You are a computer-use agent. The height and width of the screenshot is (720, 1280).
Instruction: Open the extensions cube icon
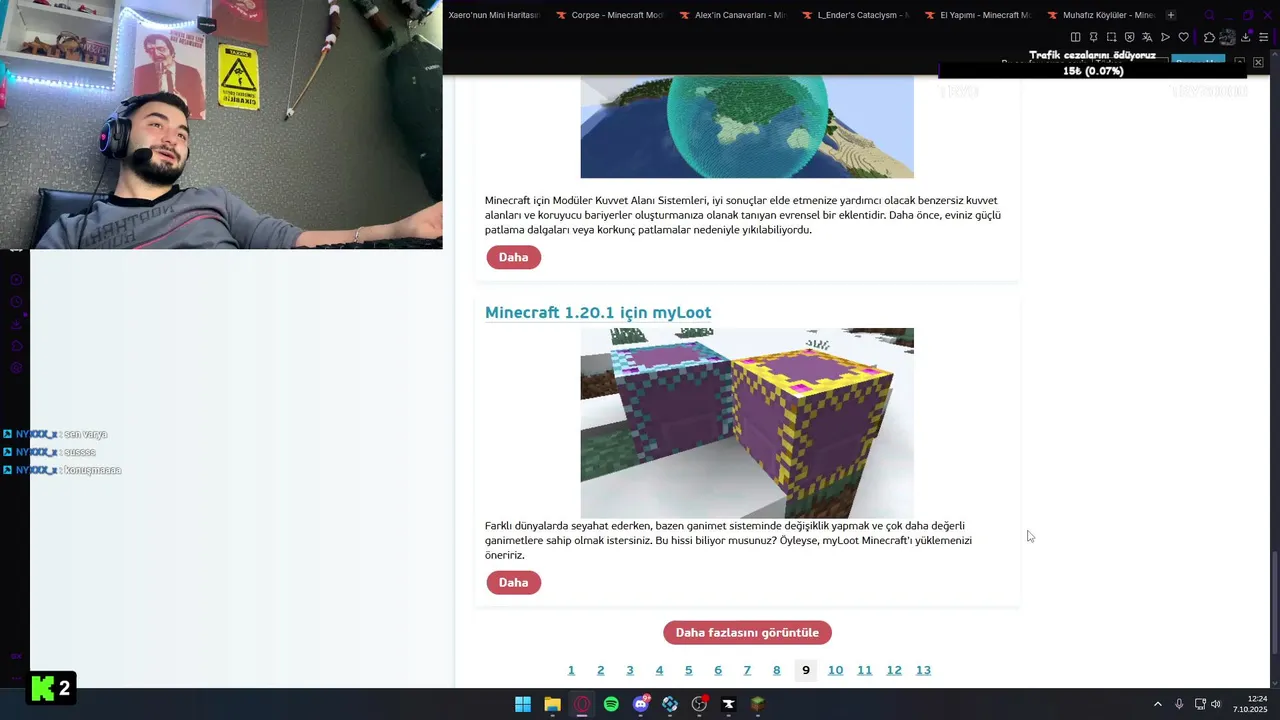point(1209,37)
